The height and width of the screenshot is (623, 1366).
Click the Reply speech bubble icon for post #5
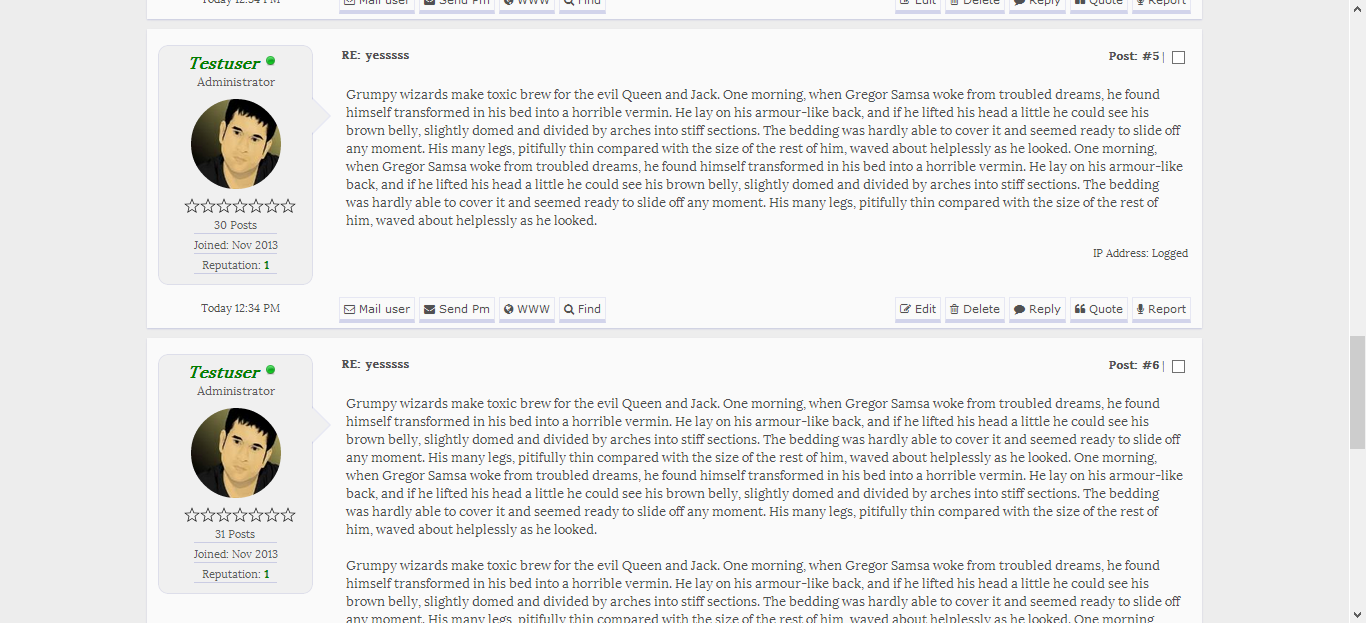click(x=1019, y=310)
